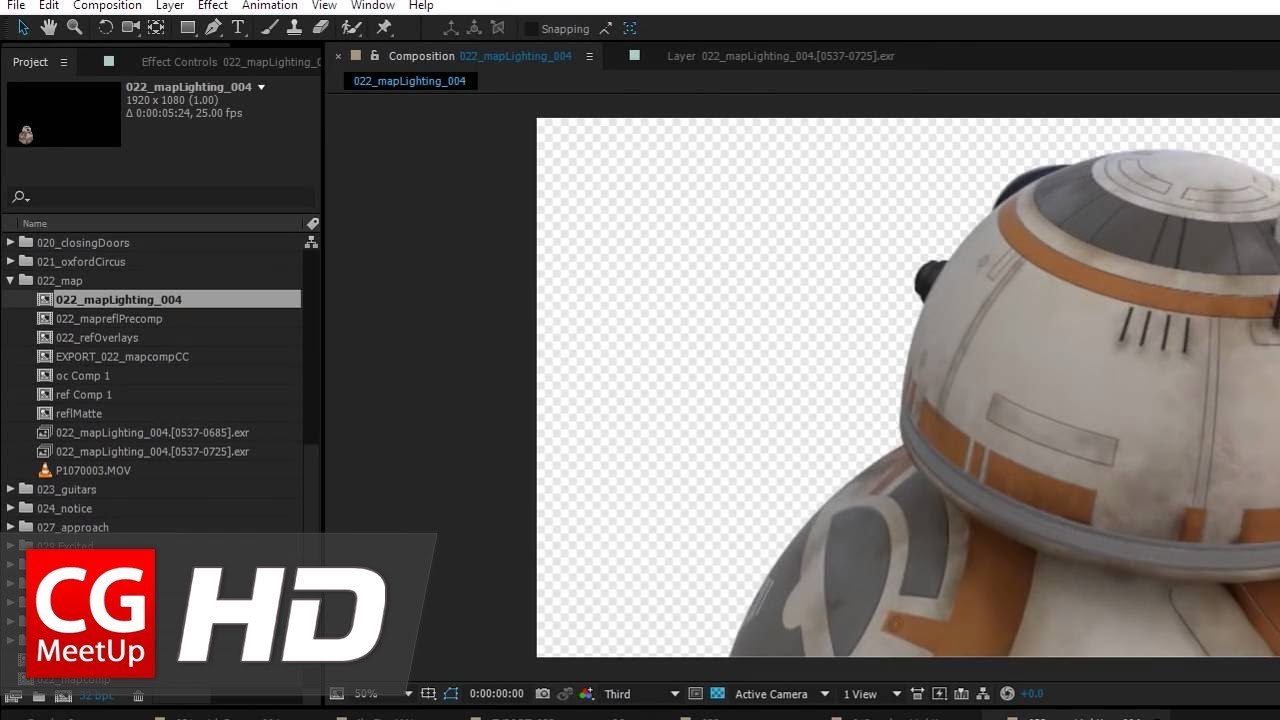Click Region of Interest icon
The width and height of the screenshot is (1280, 720).
695,694
